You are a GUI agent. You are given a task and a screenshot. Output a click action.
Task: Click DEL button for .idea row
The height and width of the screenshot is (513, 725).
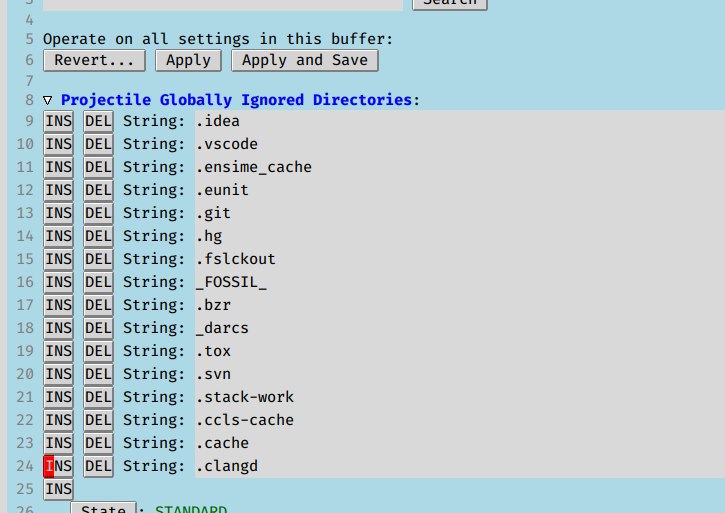(x=98, y=122)
